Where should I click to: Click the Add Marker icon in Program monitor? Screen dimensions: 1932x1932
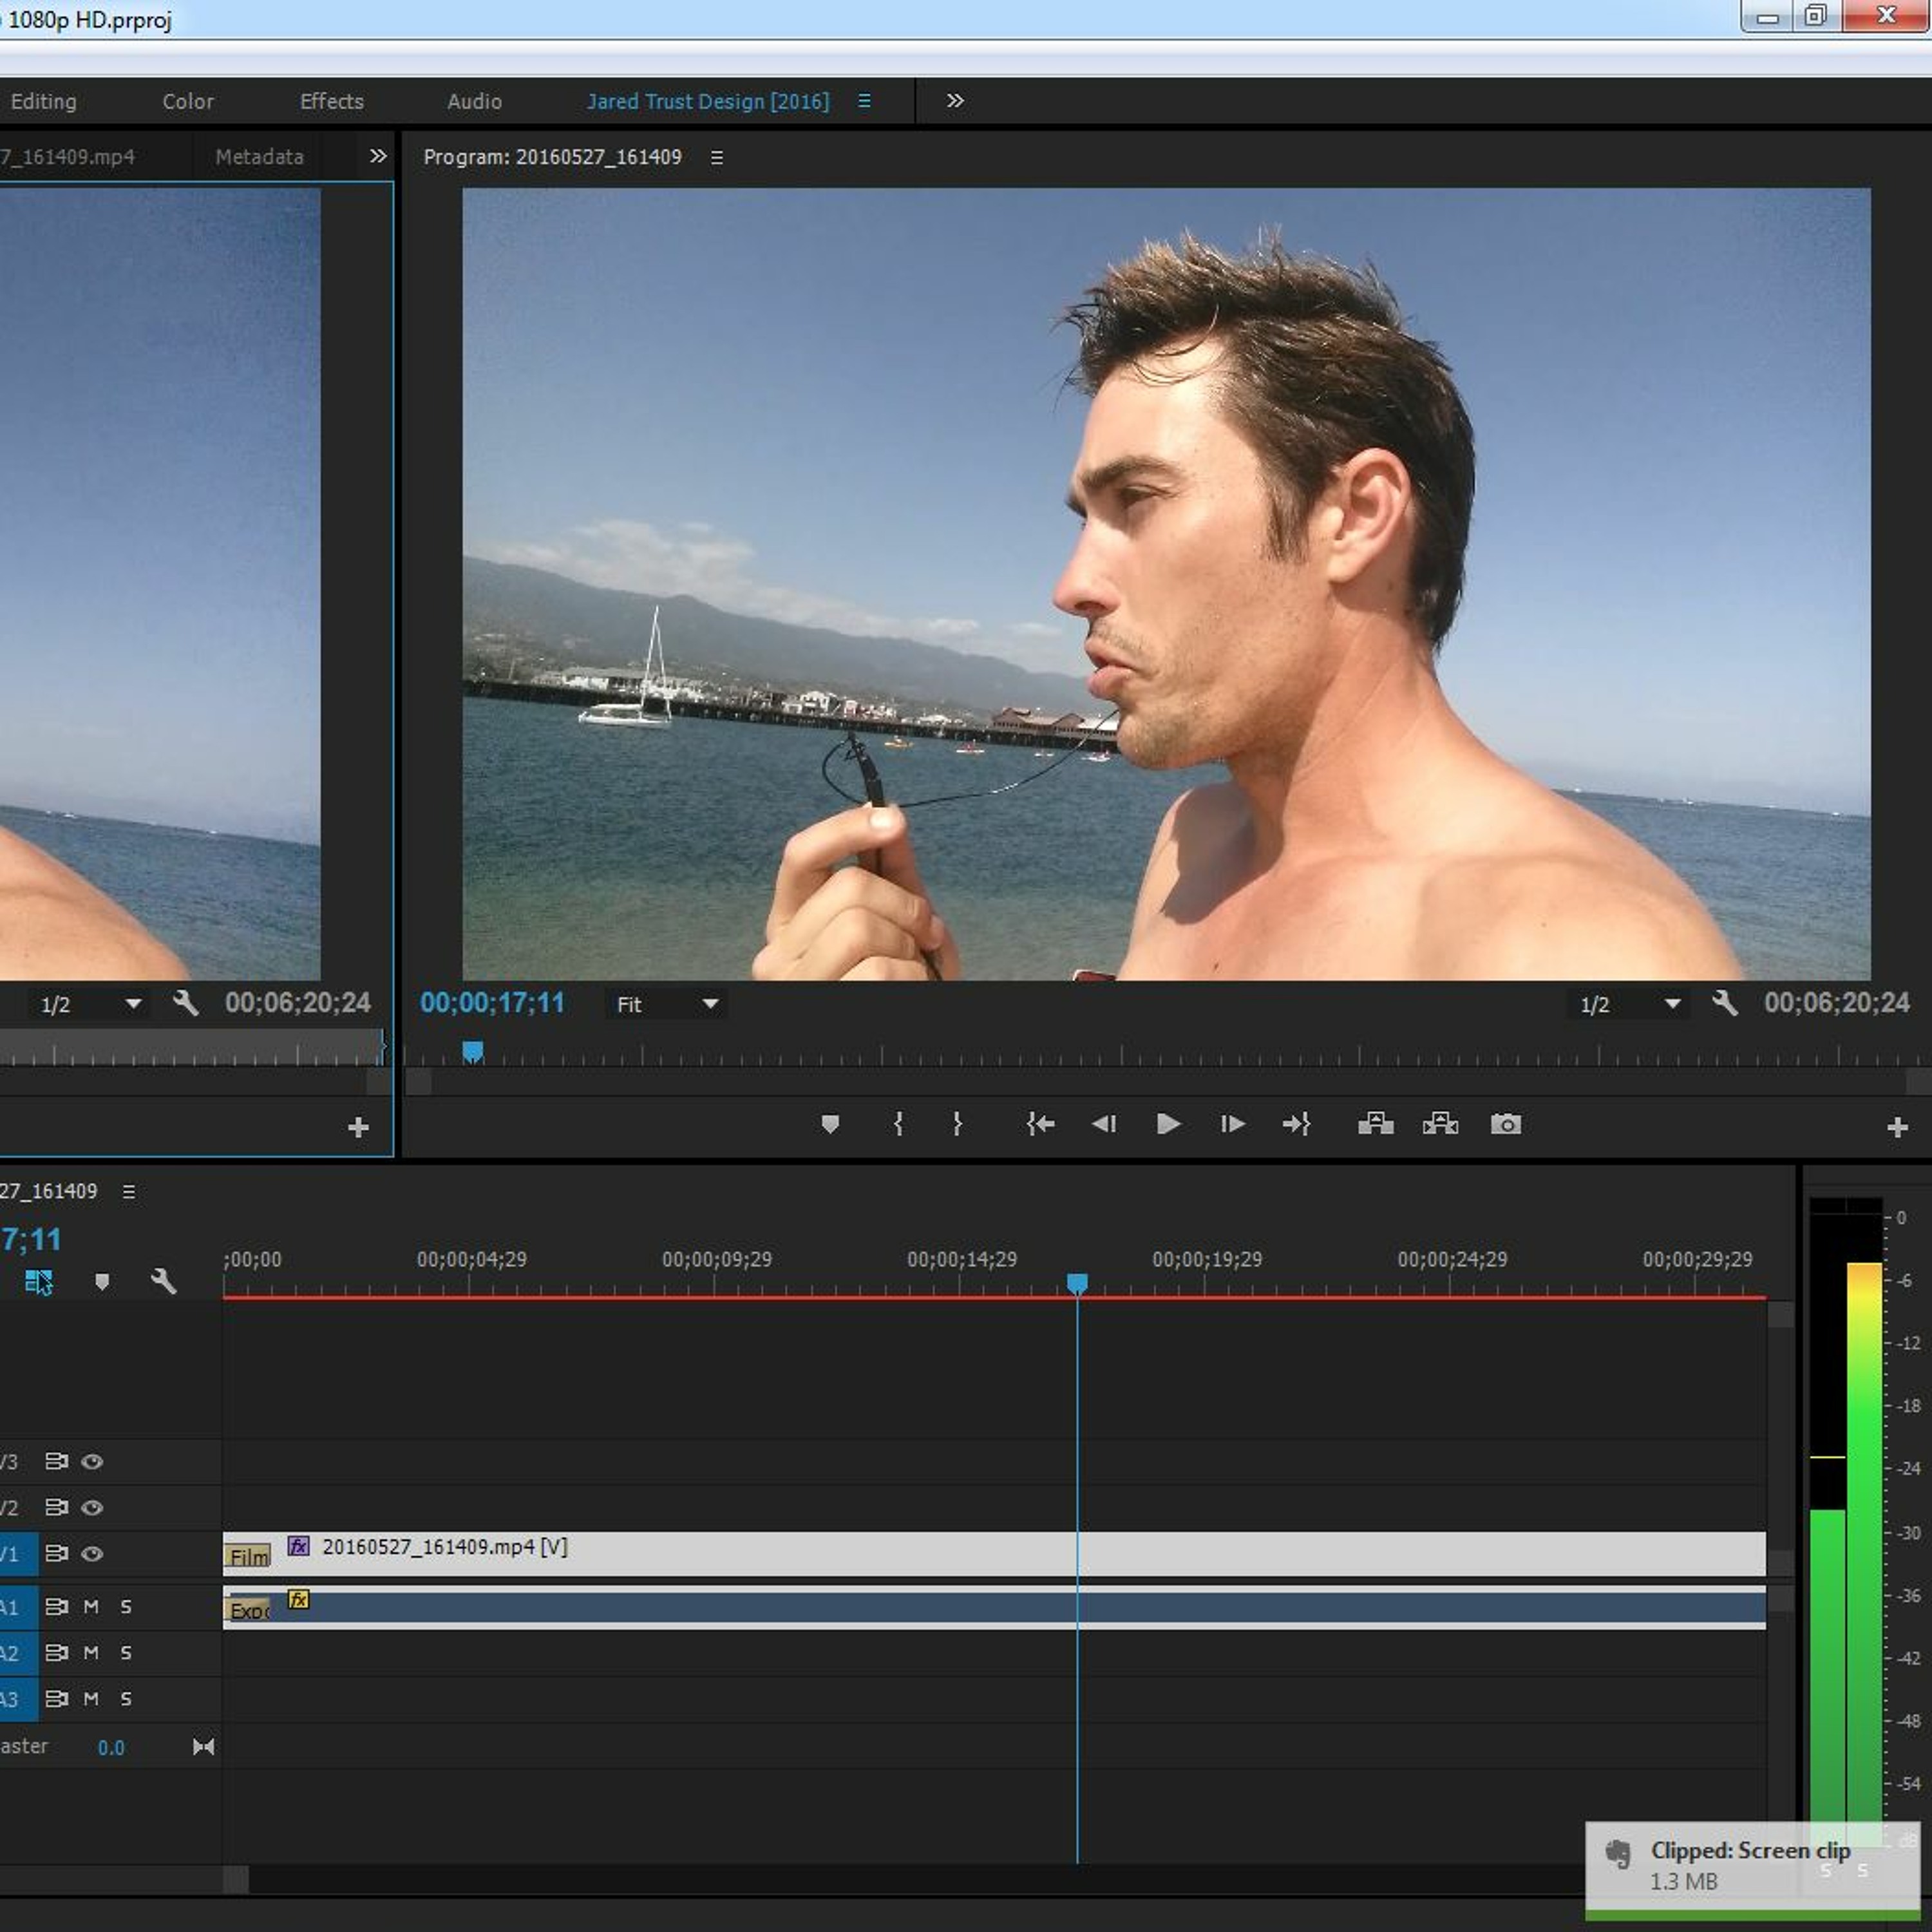[829, 1124]
